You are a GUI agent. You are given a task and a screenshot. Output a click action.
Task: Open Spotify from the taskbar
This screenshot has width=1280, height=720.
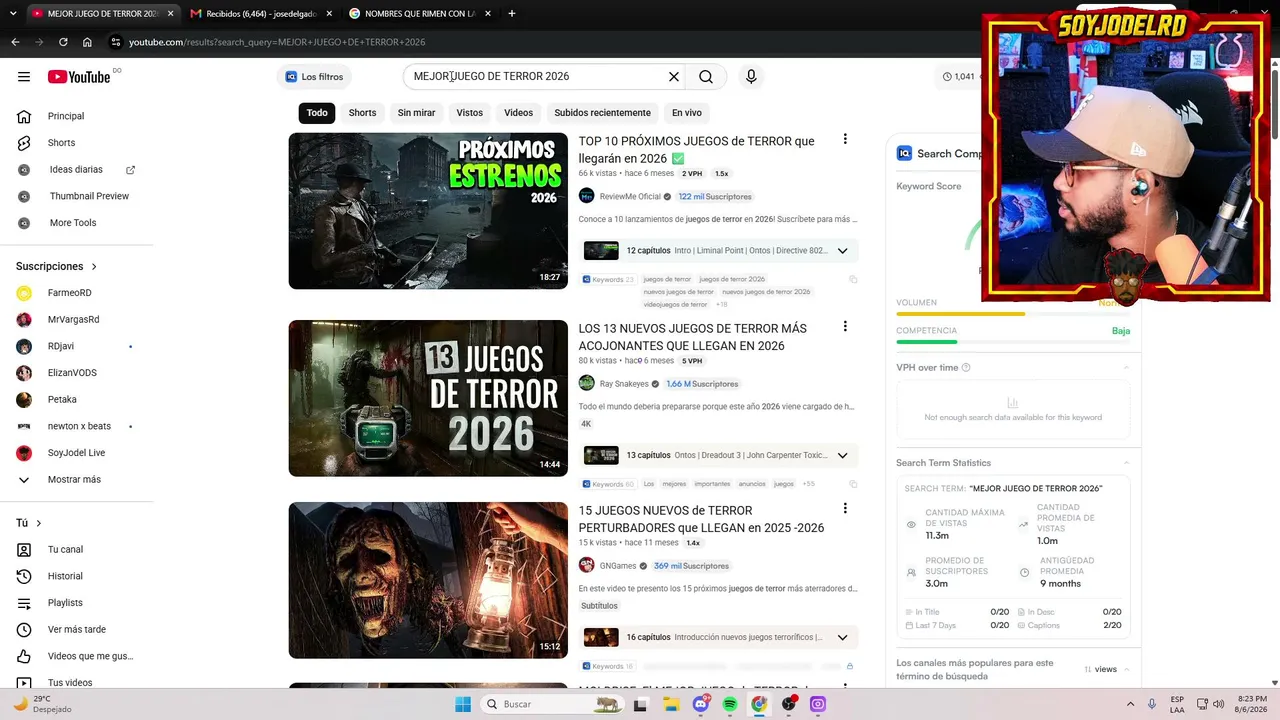point(730,704)
